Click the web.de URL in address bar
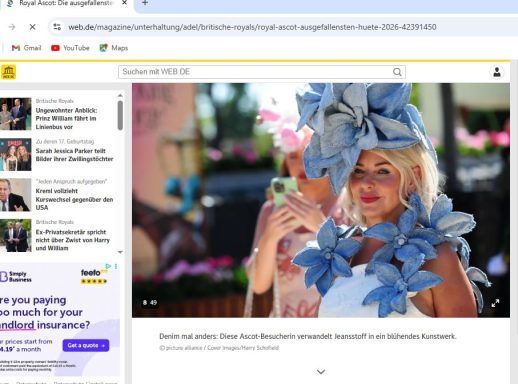Image resolution: width=518 pixels, height=384 pixels. [252, 27]
